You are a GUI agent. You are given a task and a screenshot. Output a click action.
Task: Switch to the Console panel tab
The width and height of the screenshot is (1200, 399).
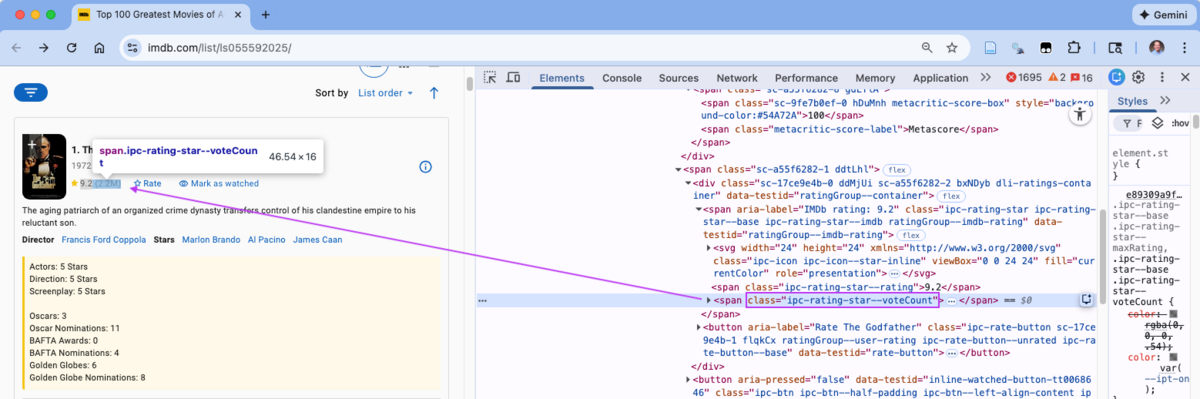click(x=622, y=78)
